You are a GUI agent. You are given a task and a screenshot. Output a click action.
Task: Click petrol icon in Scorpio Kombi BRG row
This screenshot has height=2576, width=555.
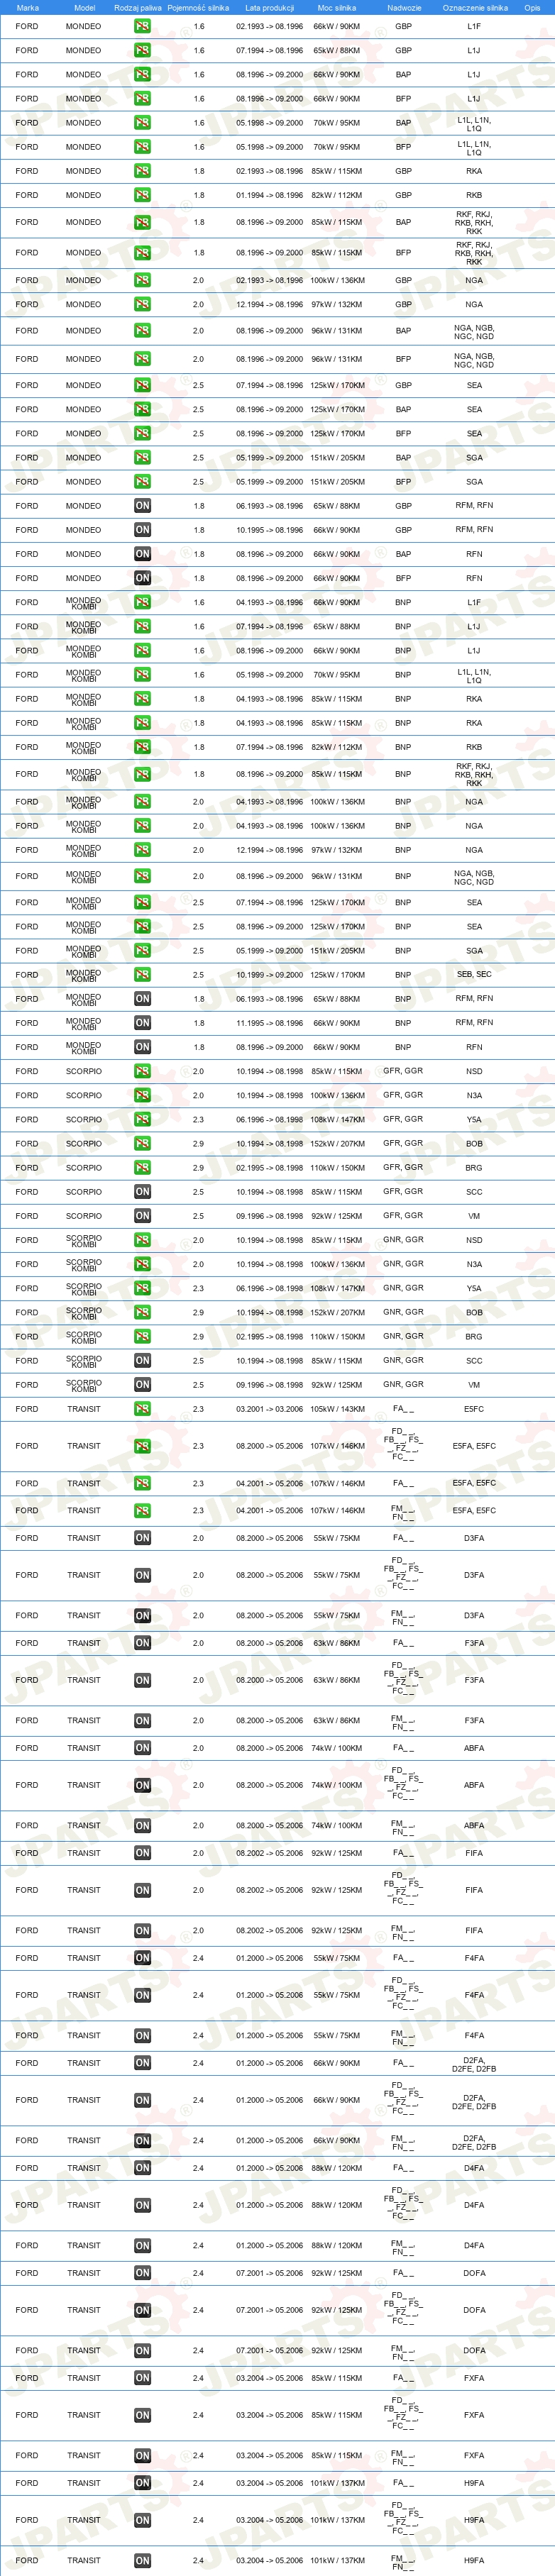pyautogui.click(x=142, y=1336)
